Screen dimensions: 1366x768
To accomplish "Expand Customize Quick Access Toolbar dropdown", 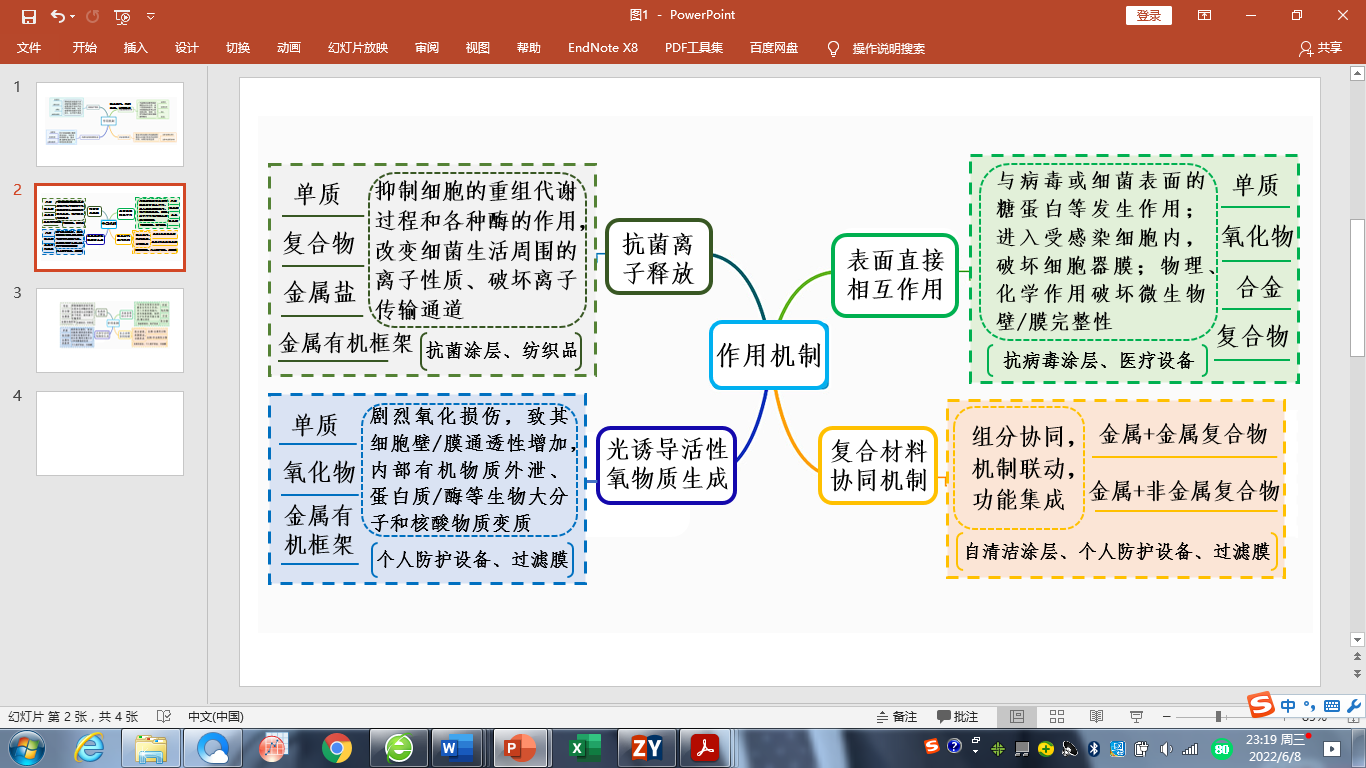I will pyautogui.click(x=151, y=16).
